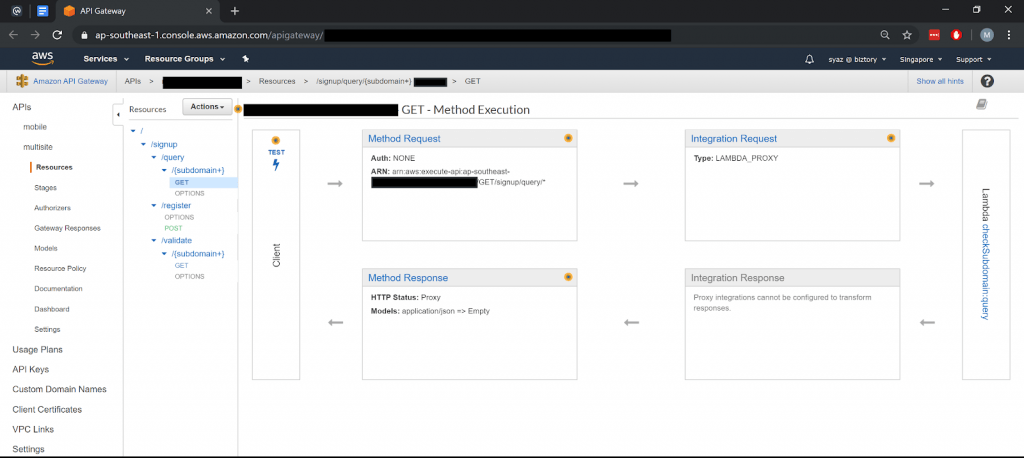Select the /validate resource
The width and height of the screenshot is (1024, 458).
point(176,240)
